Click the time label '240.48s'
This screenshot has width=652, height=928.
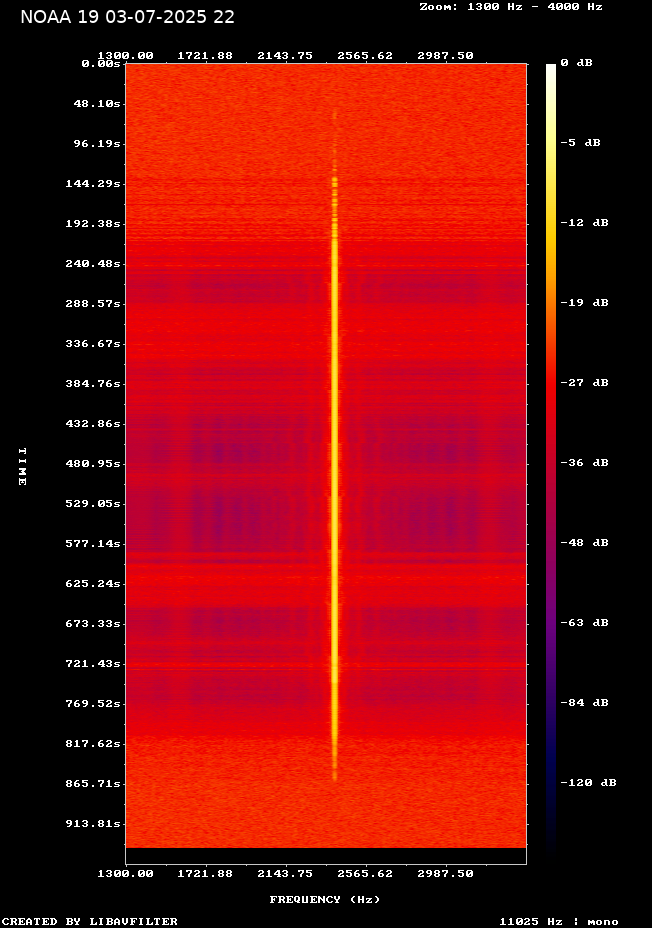coord(93,264)
